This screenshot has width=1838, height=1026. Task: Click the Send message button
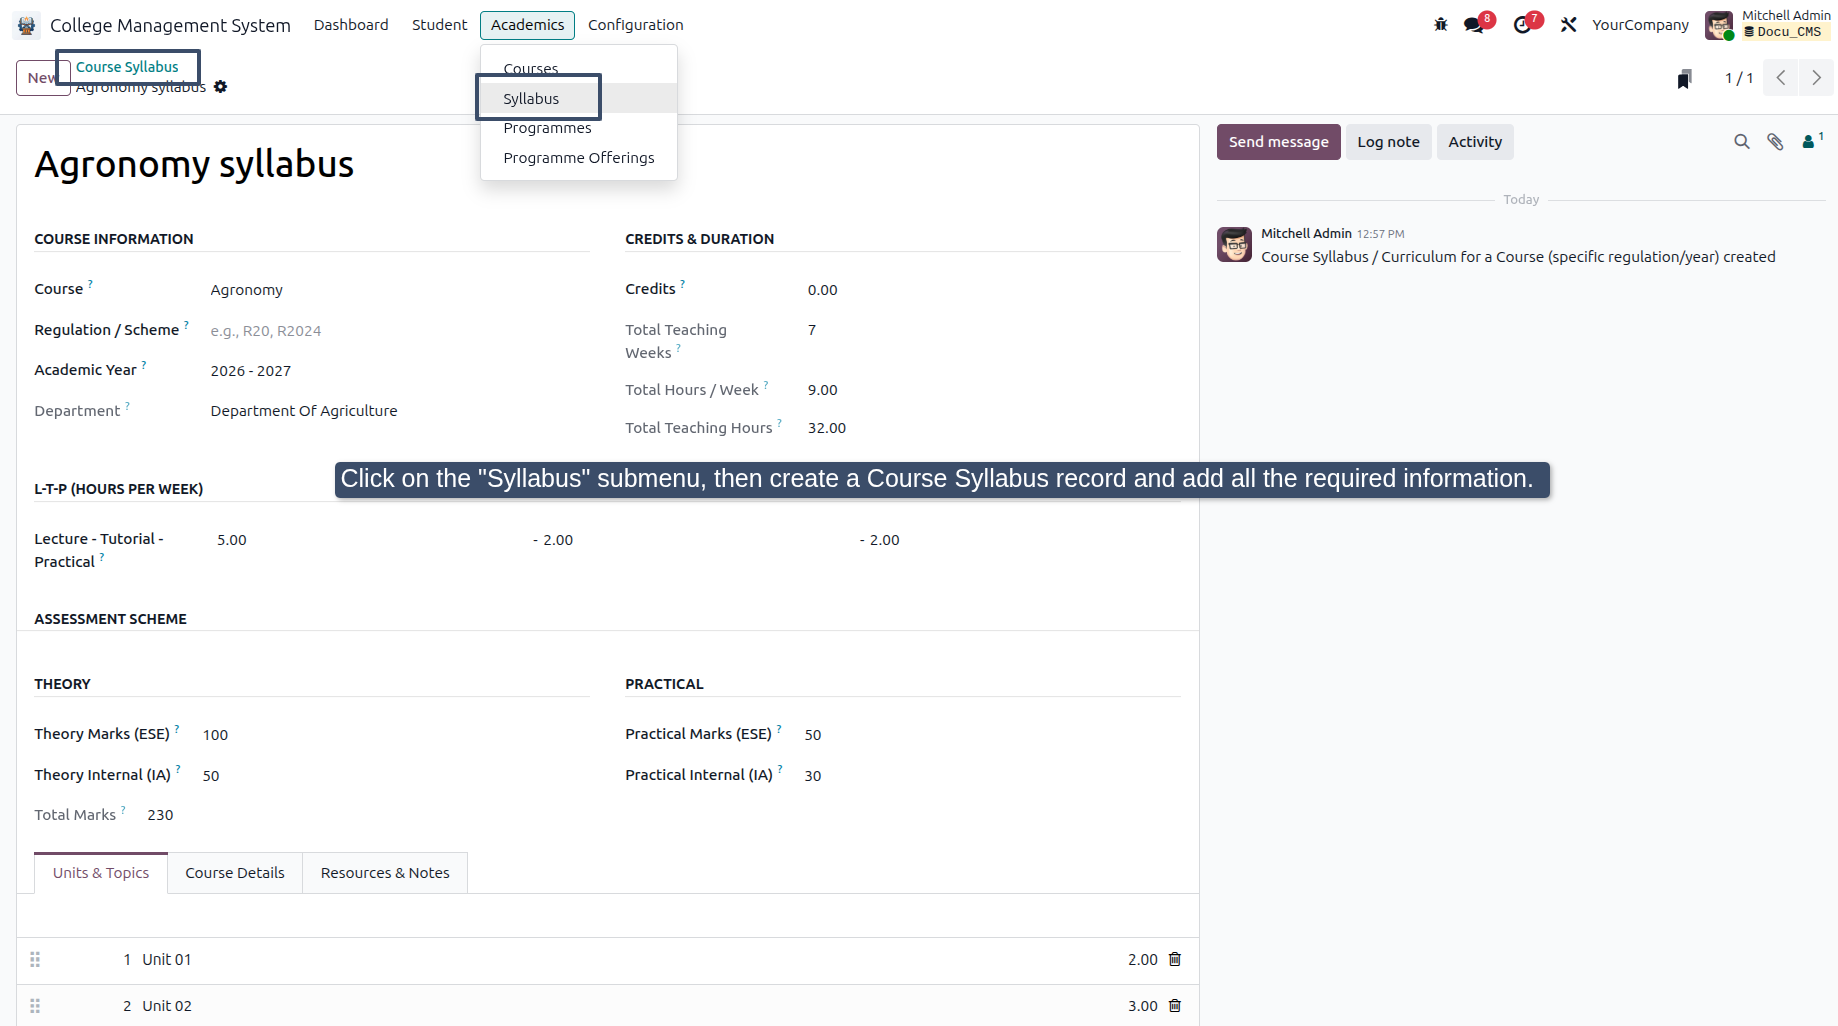coord(1278,142)
